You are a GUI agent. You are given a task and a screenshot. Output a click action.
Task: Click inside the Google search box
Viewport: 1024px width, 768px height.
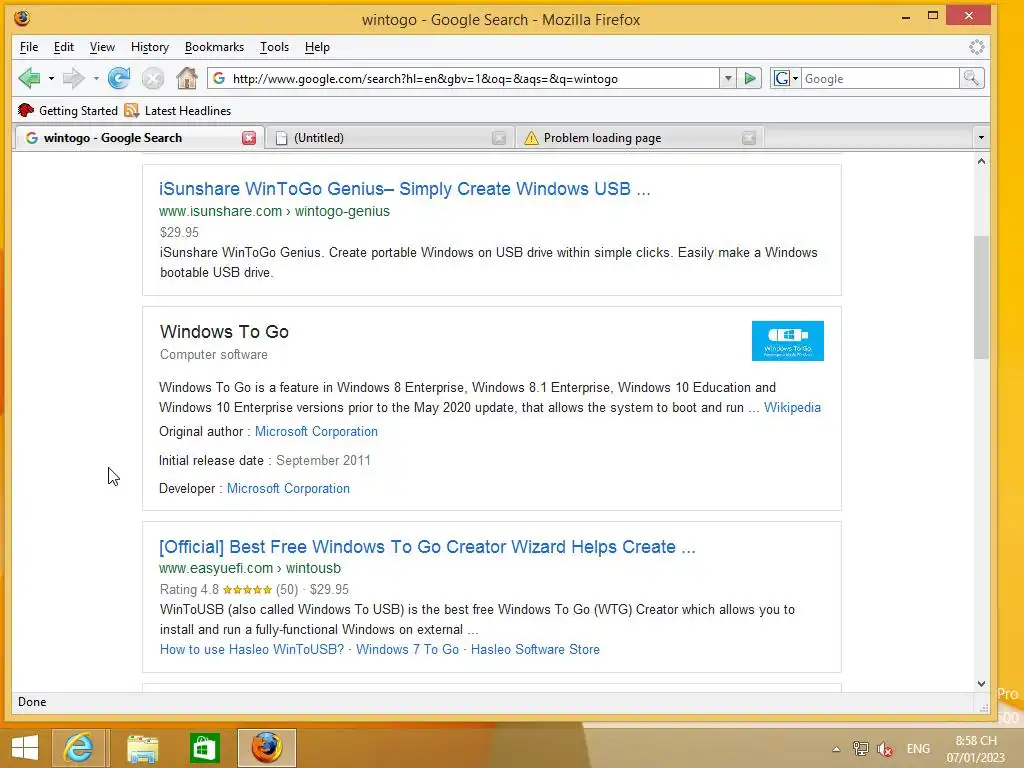point(880,78)
